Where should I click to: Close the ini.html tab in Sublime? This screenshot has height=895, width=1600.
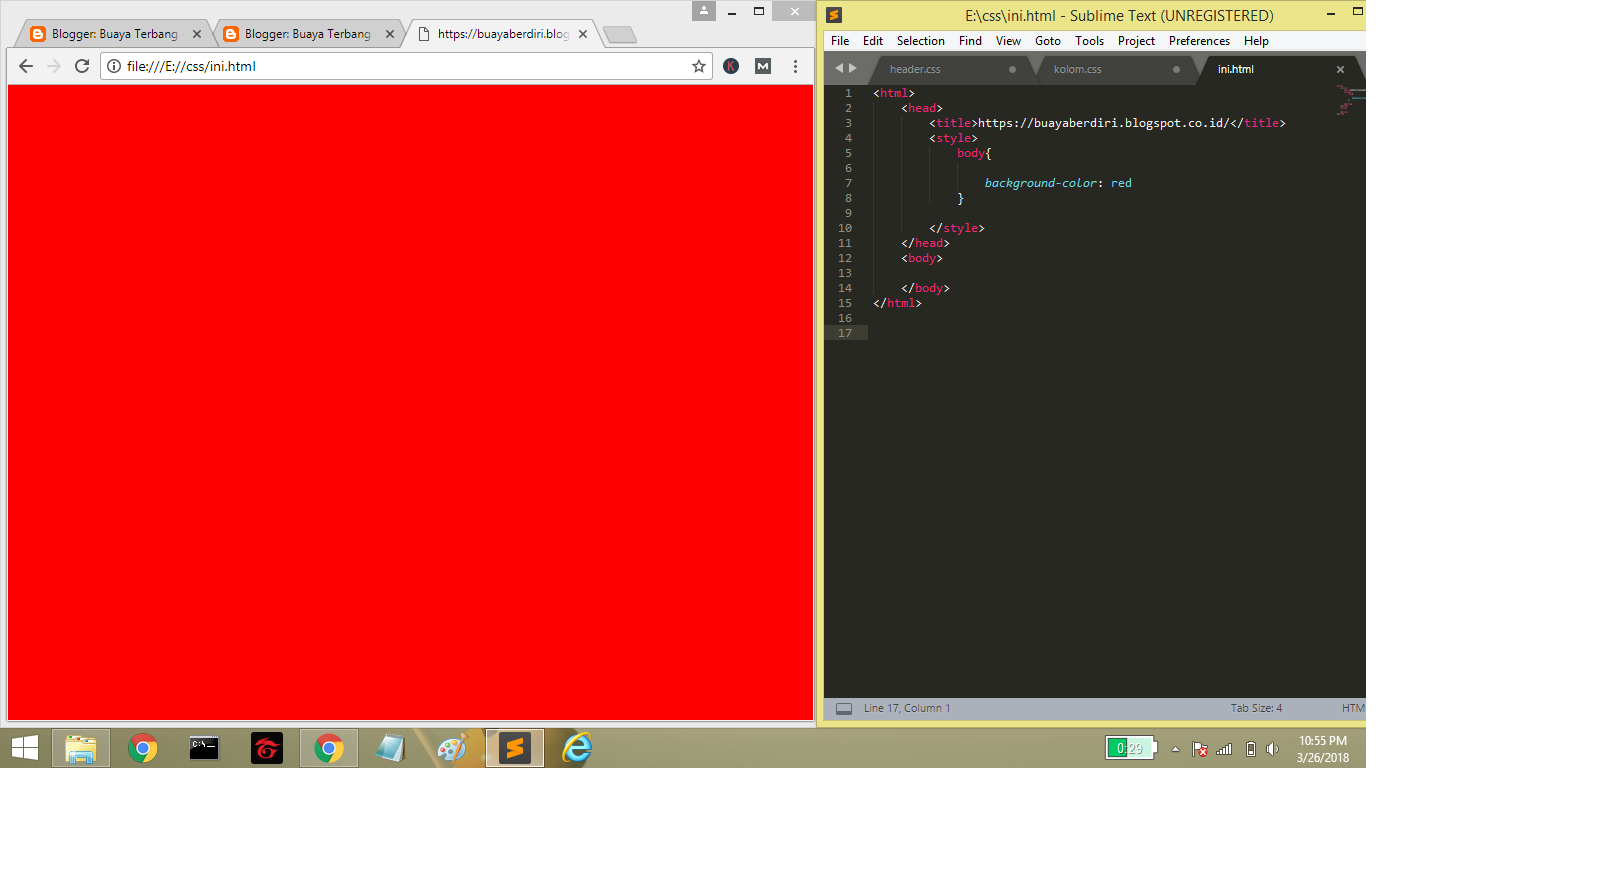pyautogui.click(x=1340, y=69)
